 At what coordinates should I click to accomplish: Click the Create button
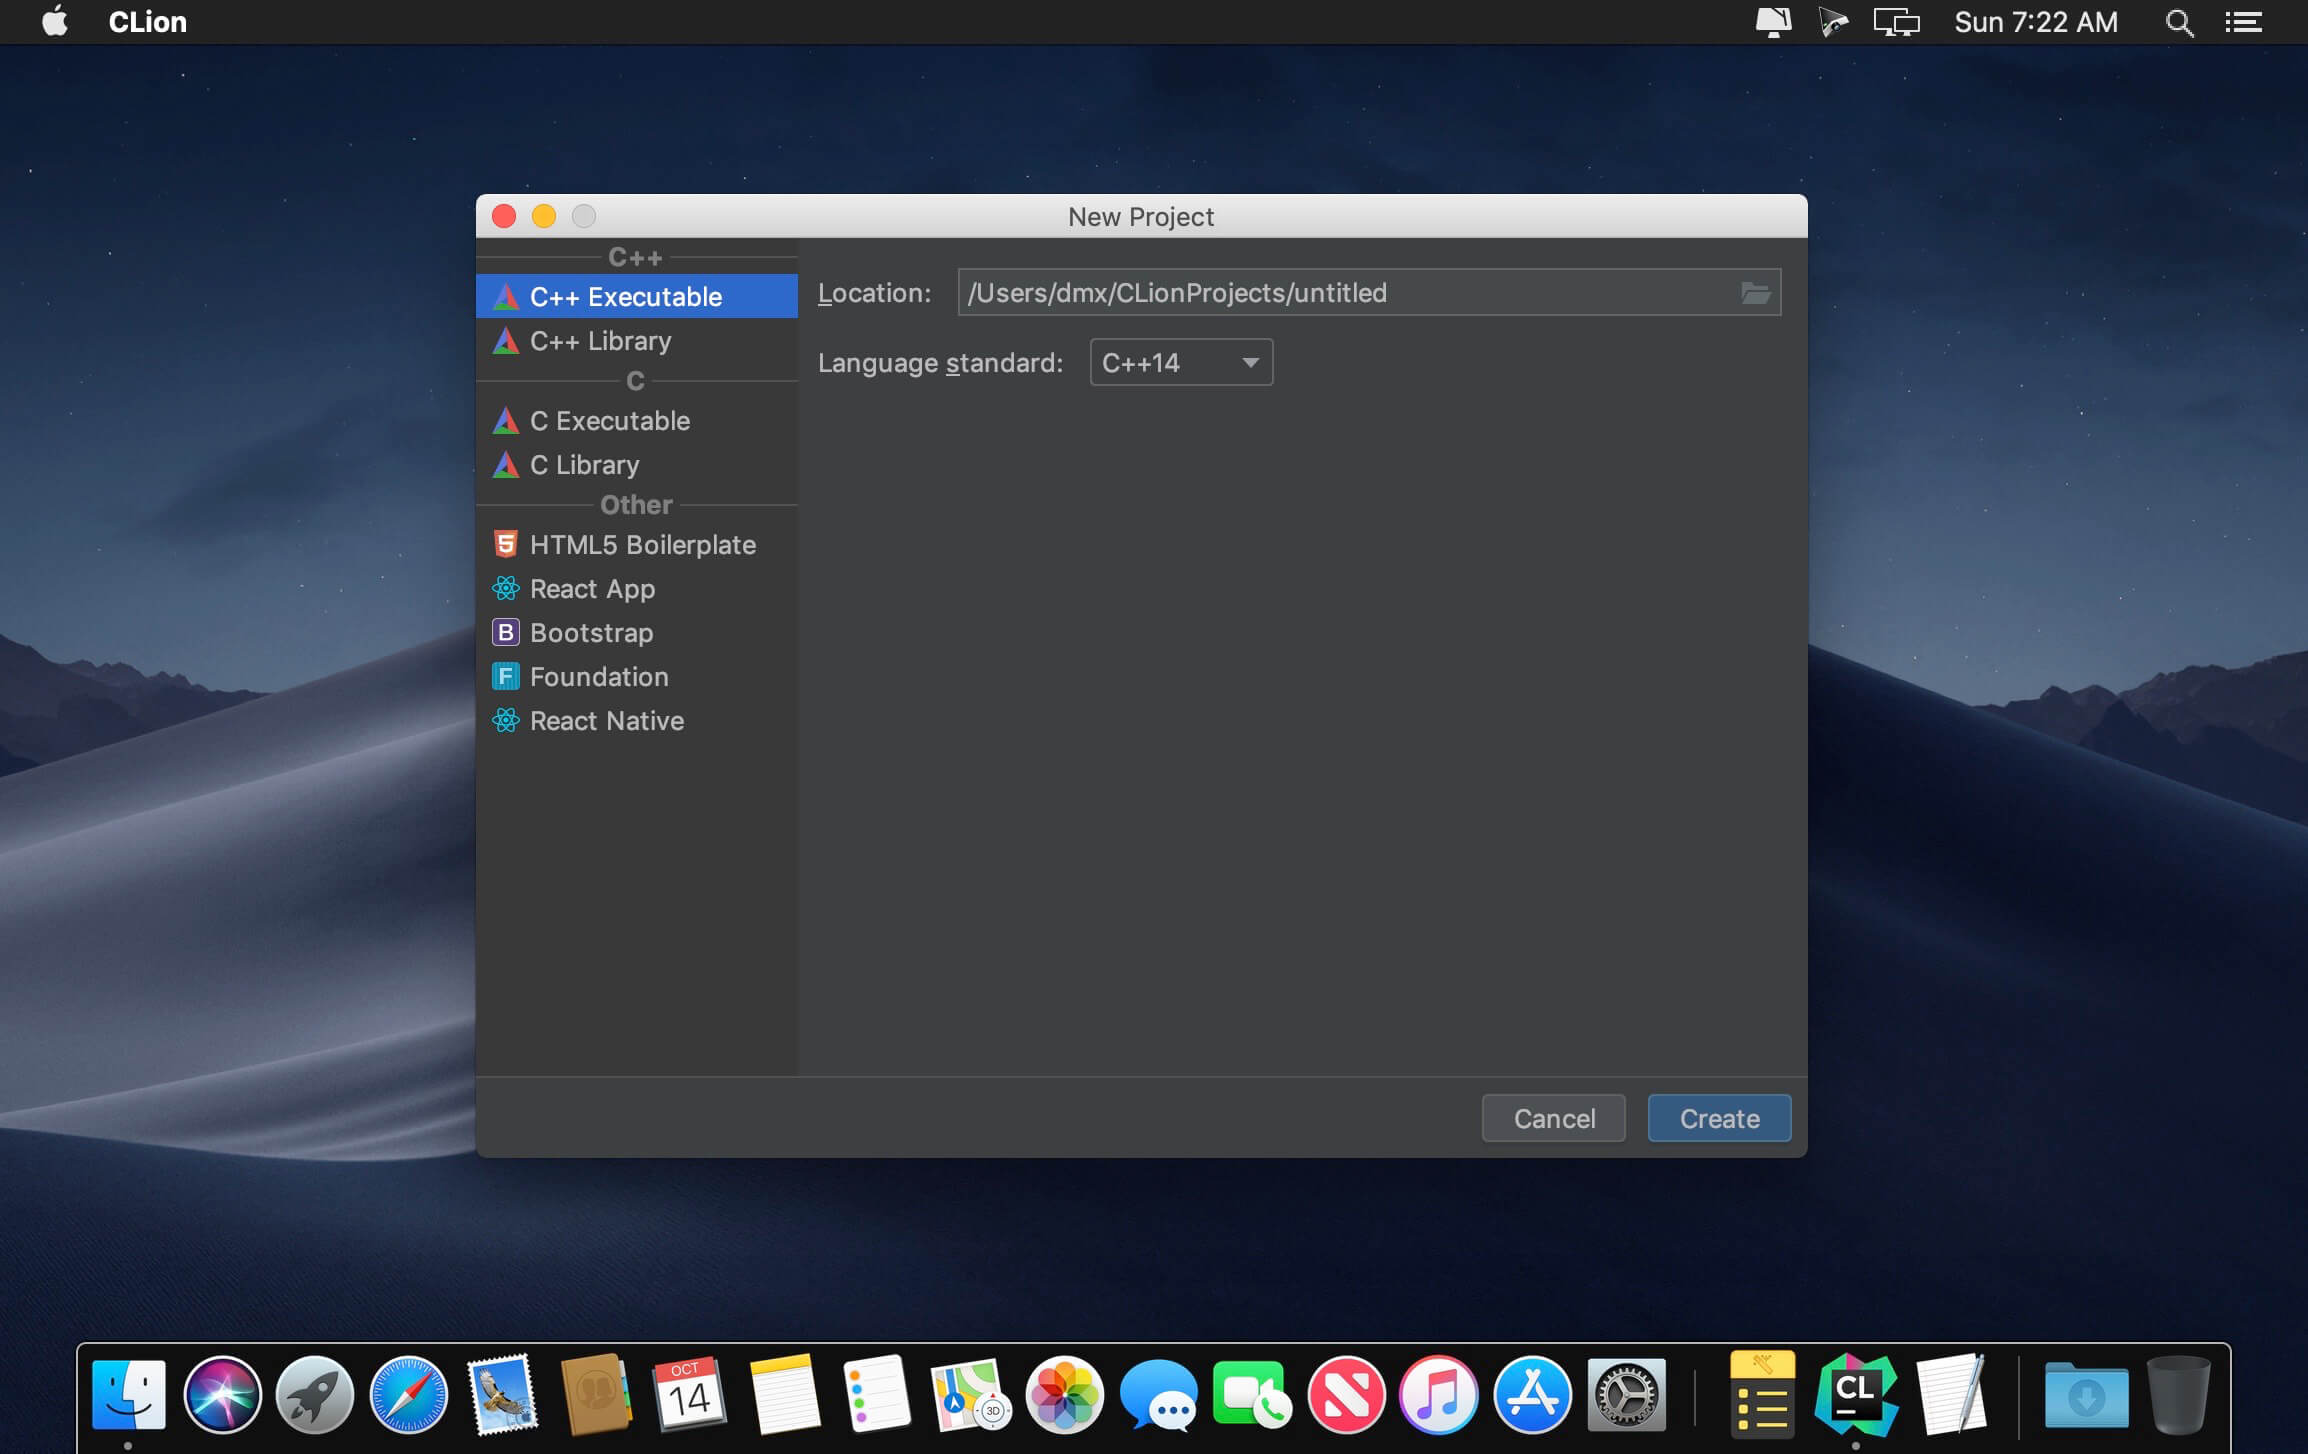1718,1117
